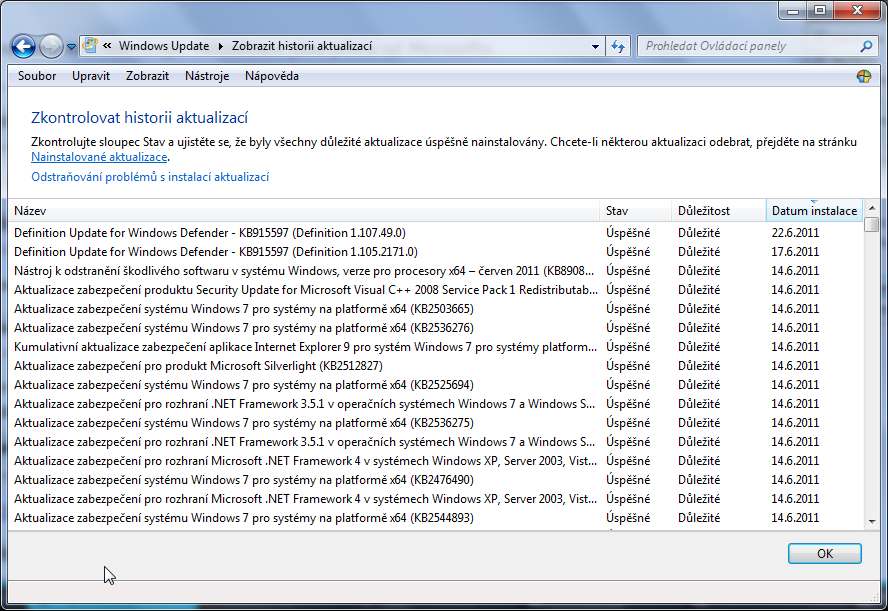Select Definition Update row with Definition 1.105.2171.0
The width and height of the screenshot is (888, 611).
(x=436, y=252)
